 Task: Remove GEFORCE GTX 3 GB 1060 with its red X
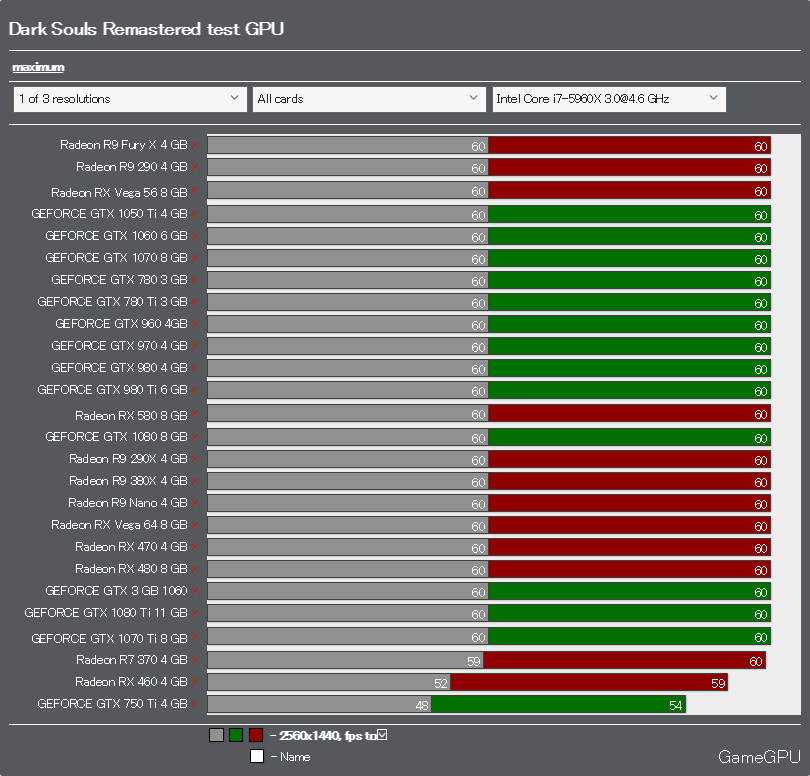(x=195, y=591)
